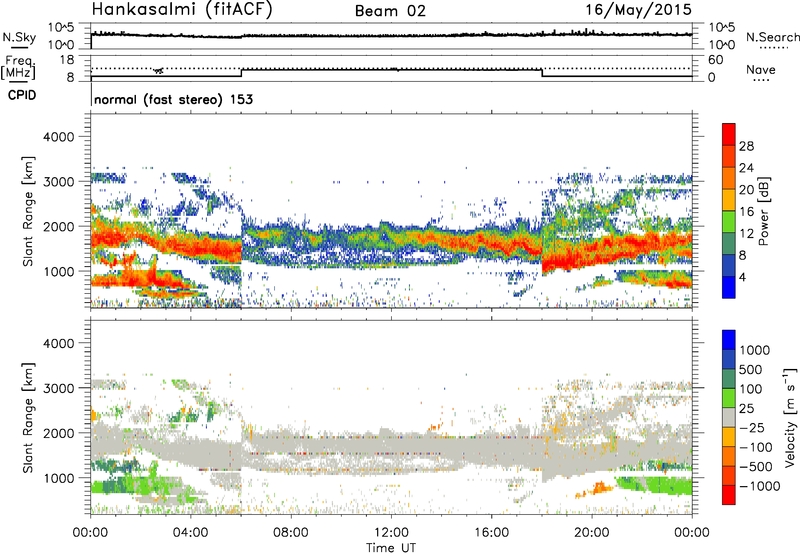This screenshot has height=554, width=800.
Task: Click the red bottom segment of Velocity color bar
Action: click(729, 495)
